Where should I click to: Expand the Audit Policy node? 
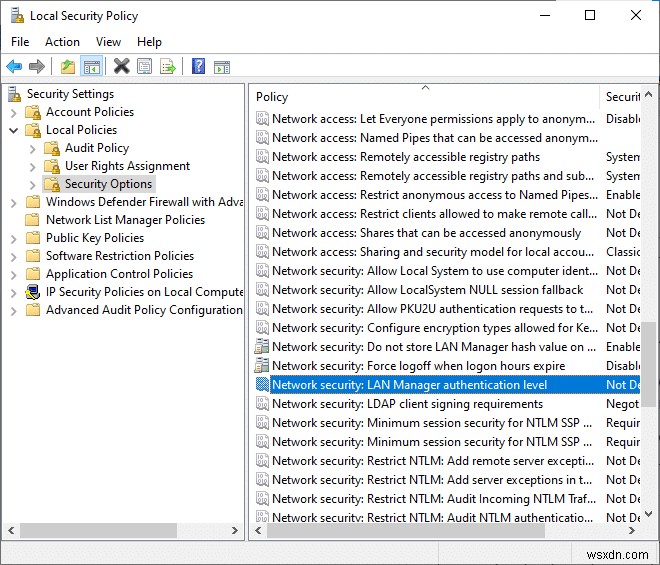(33, 149)
